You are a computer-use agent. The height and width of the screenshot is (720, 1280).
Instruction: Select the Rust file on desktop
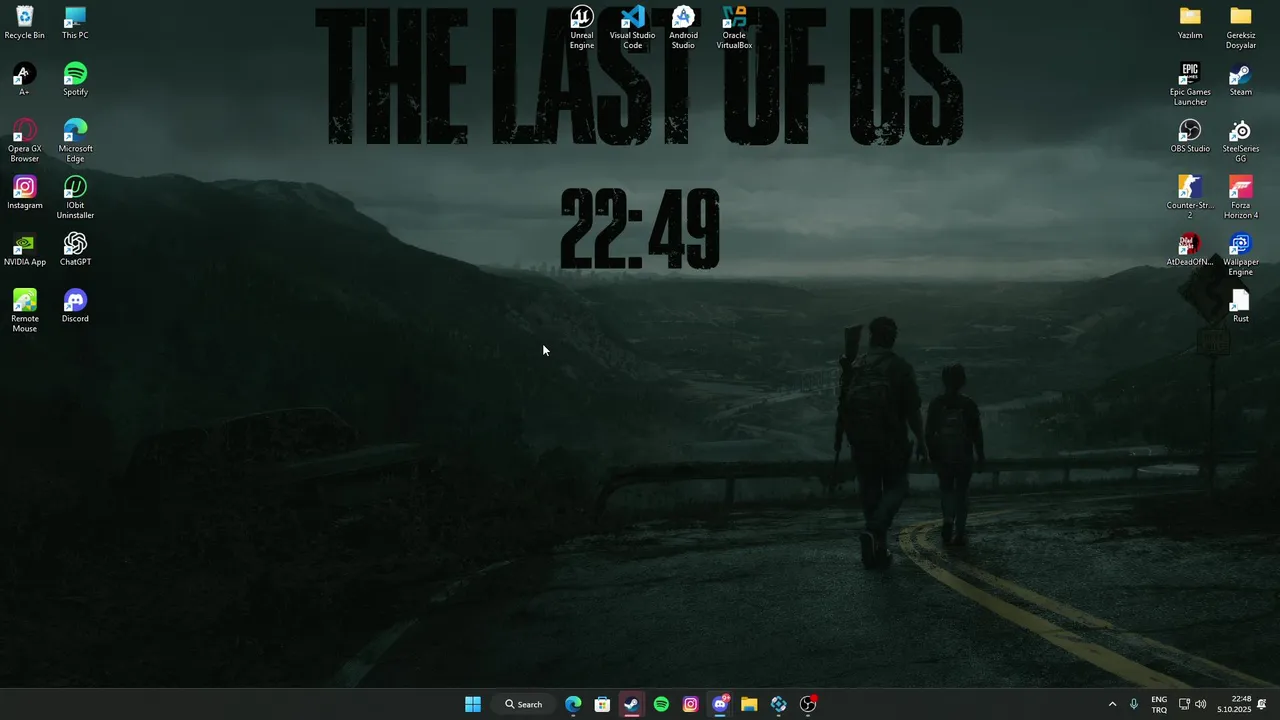pyautogui.click(x=1241, y=306)
